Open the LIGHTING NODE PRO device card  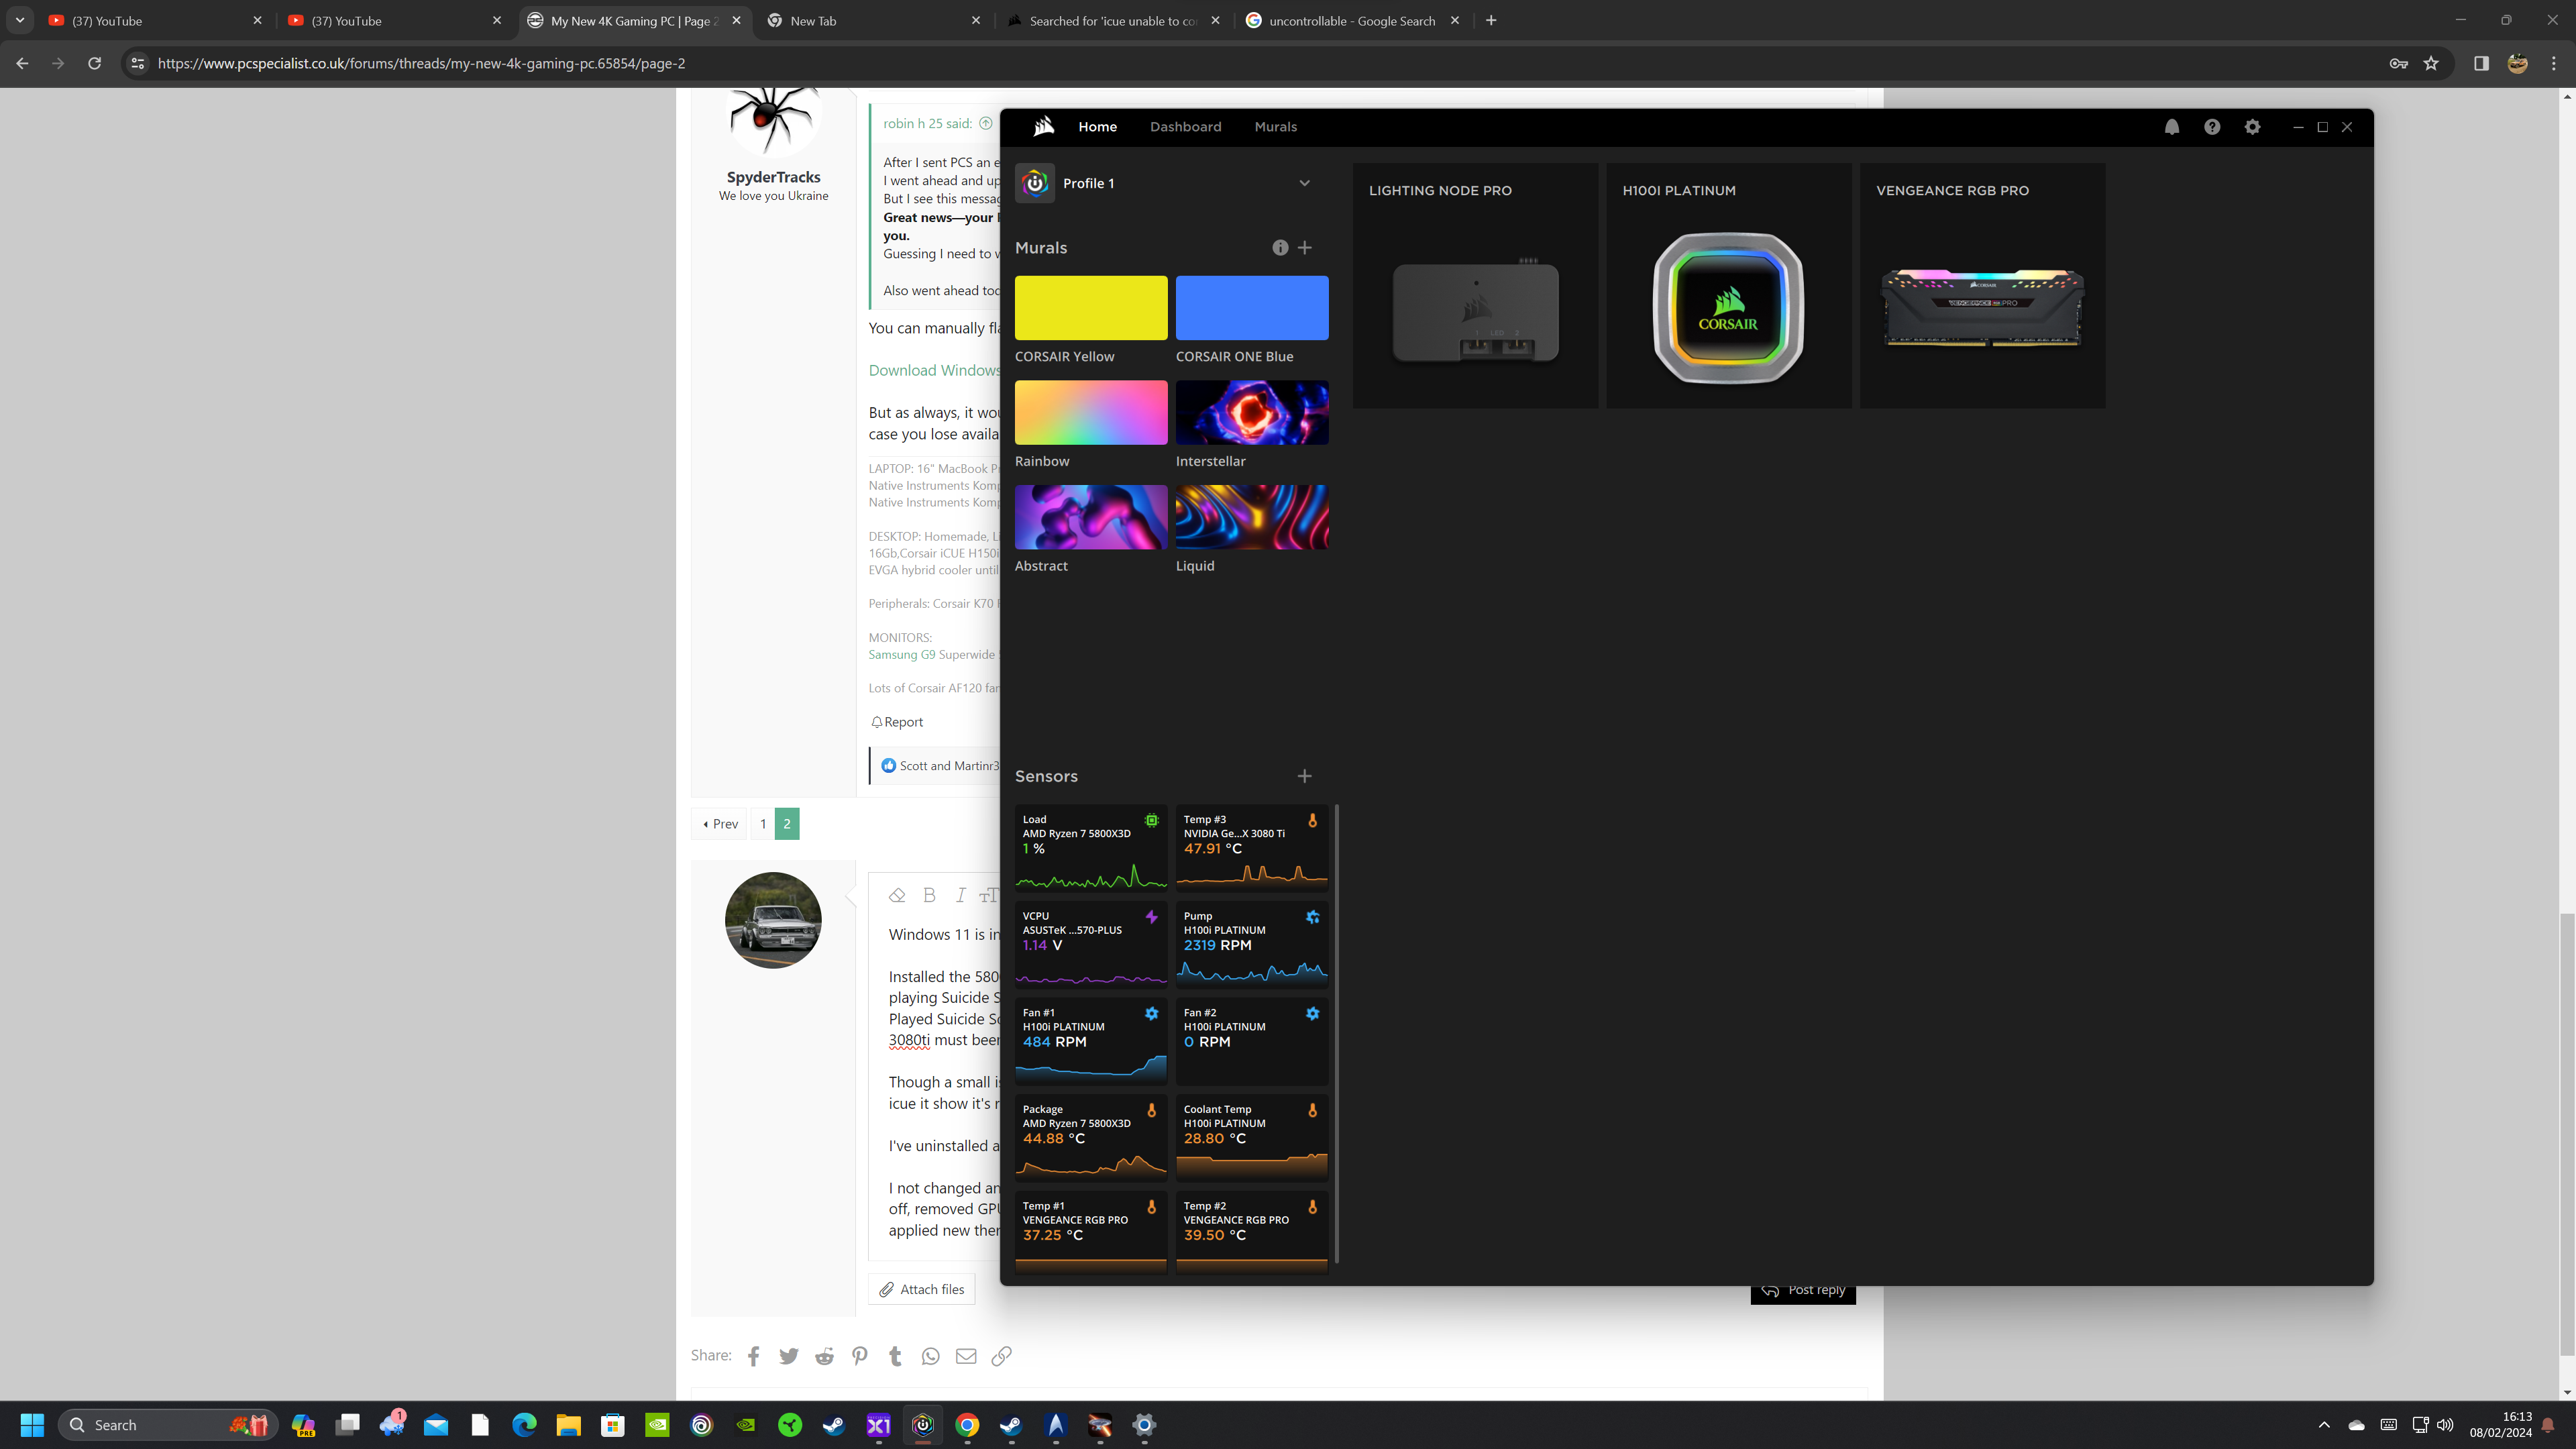point(1475,286)
